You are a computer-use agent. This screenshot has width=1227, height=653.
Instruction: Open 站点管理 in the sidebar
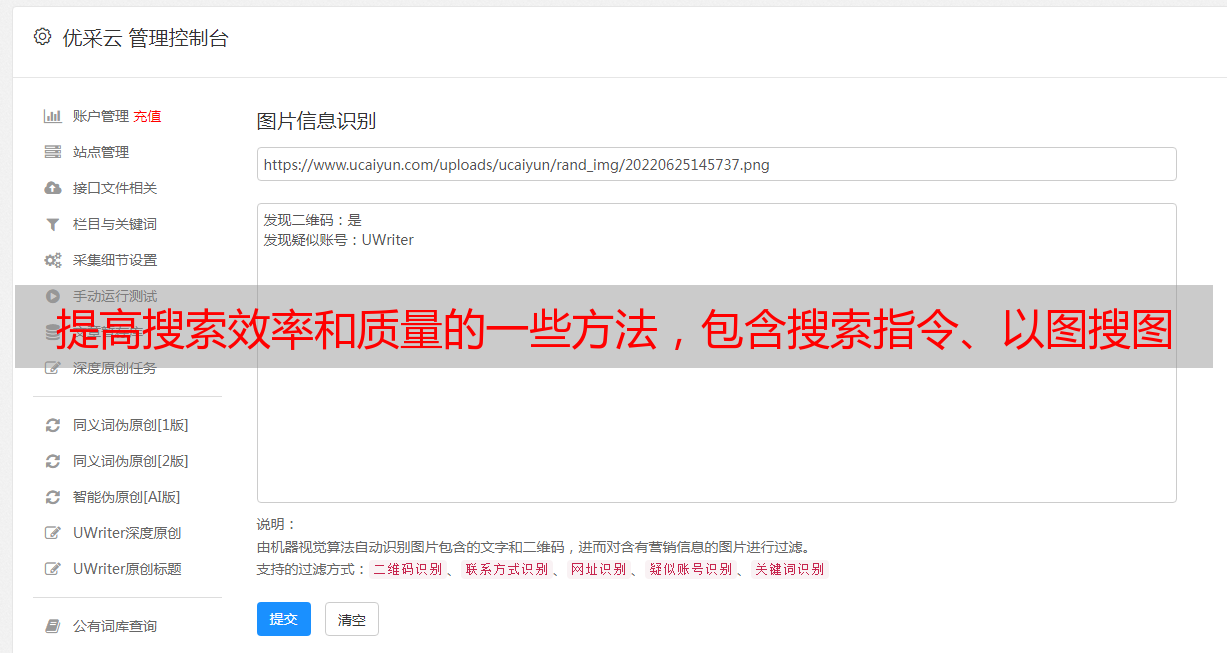[101, 152]
